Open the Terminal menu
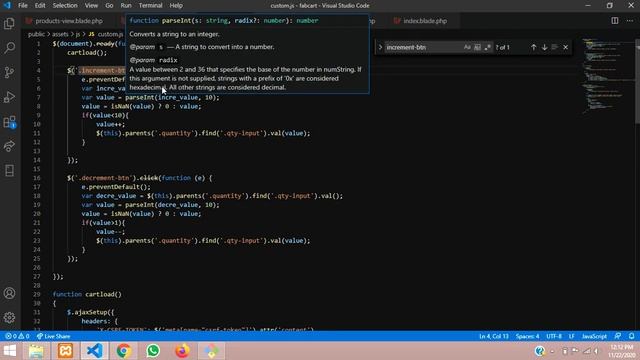 pyautogui.click(x=150, y=5)
